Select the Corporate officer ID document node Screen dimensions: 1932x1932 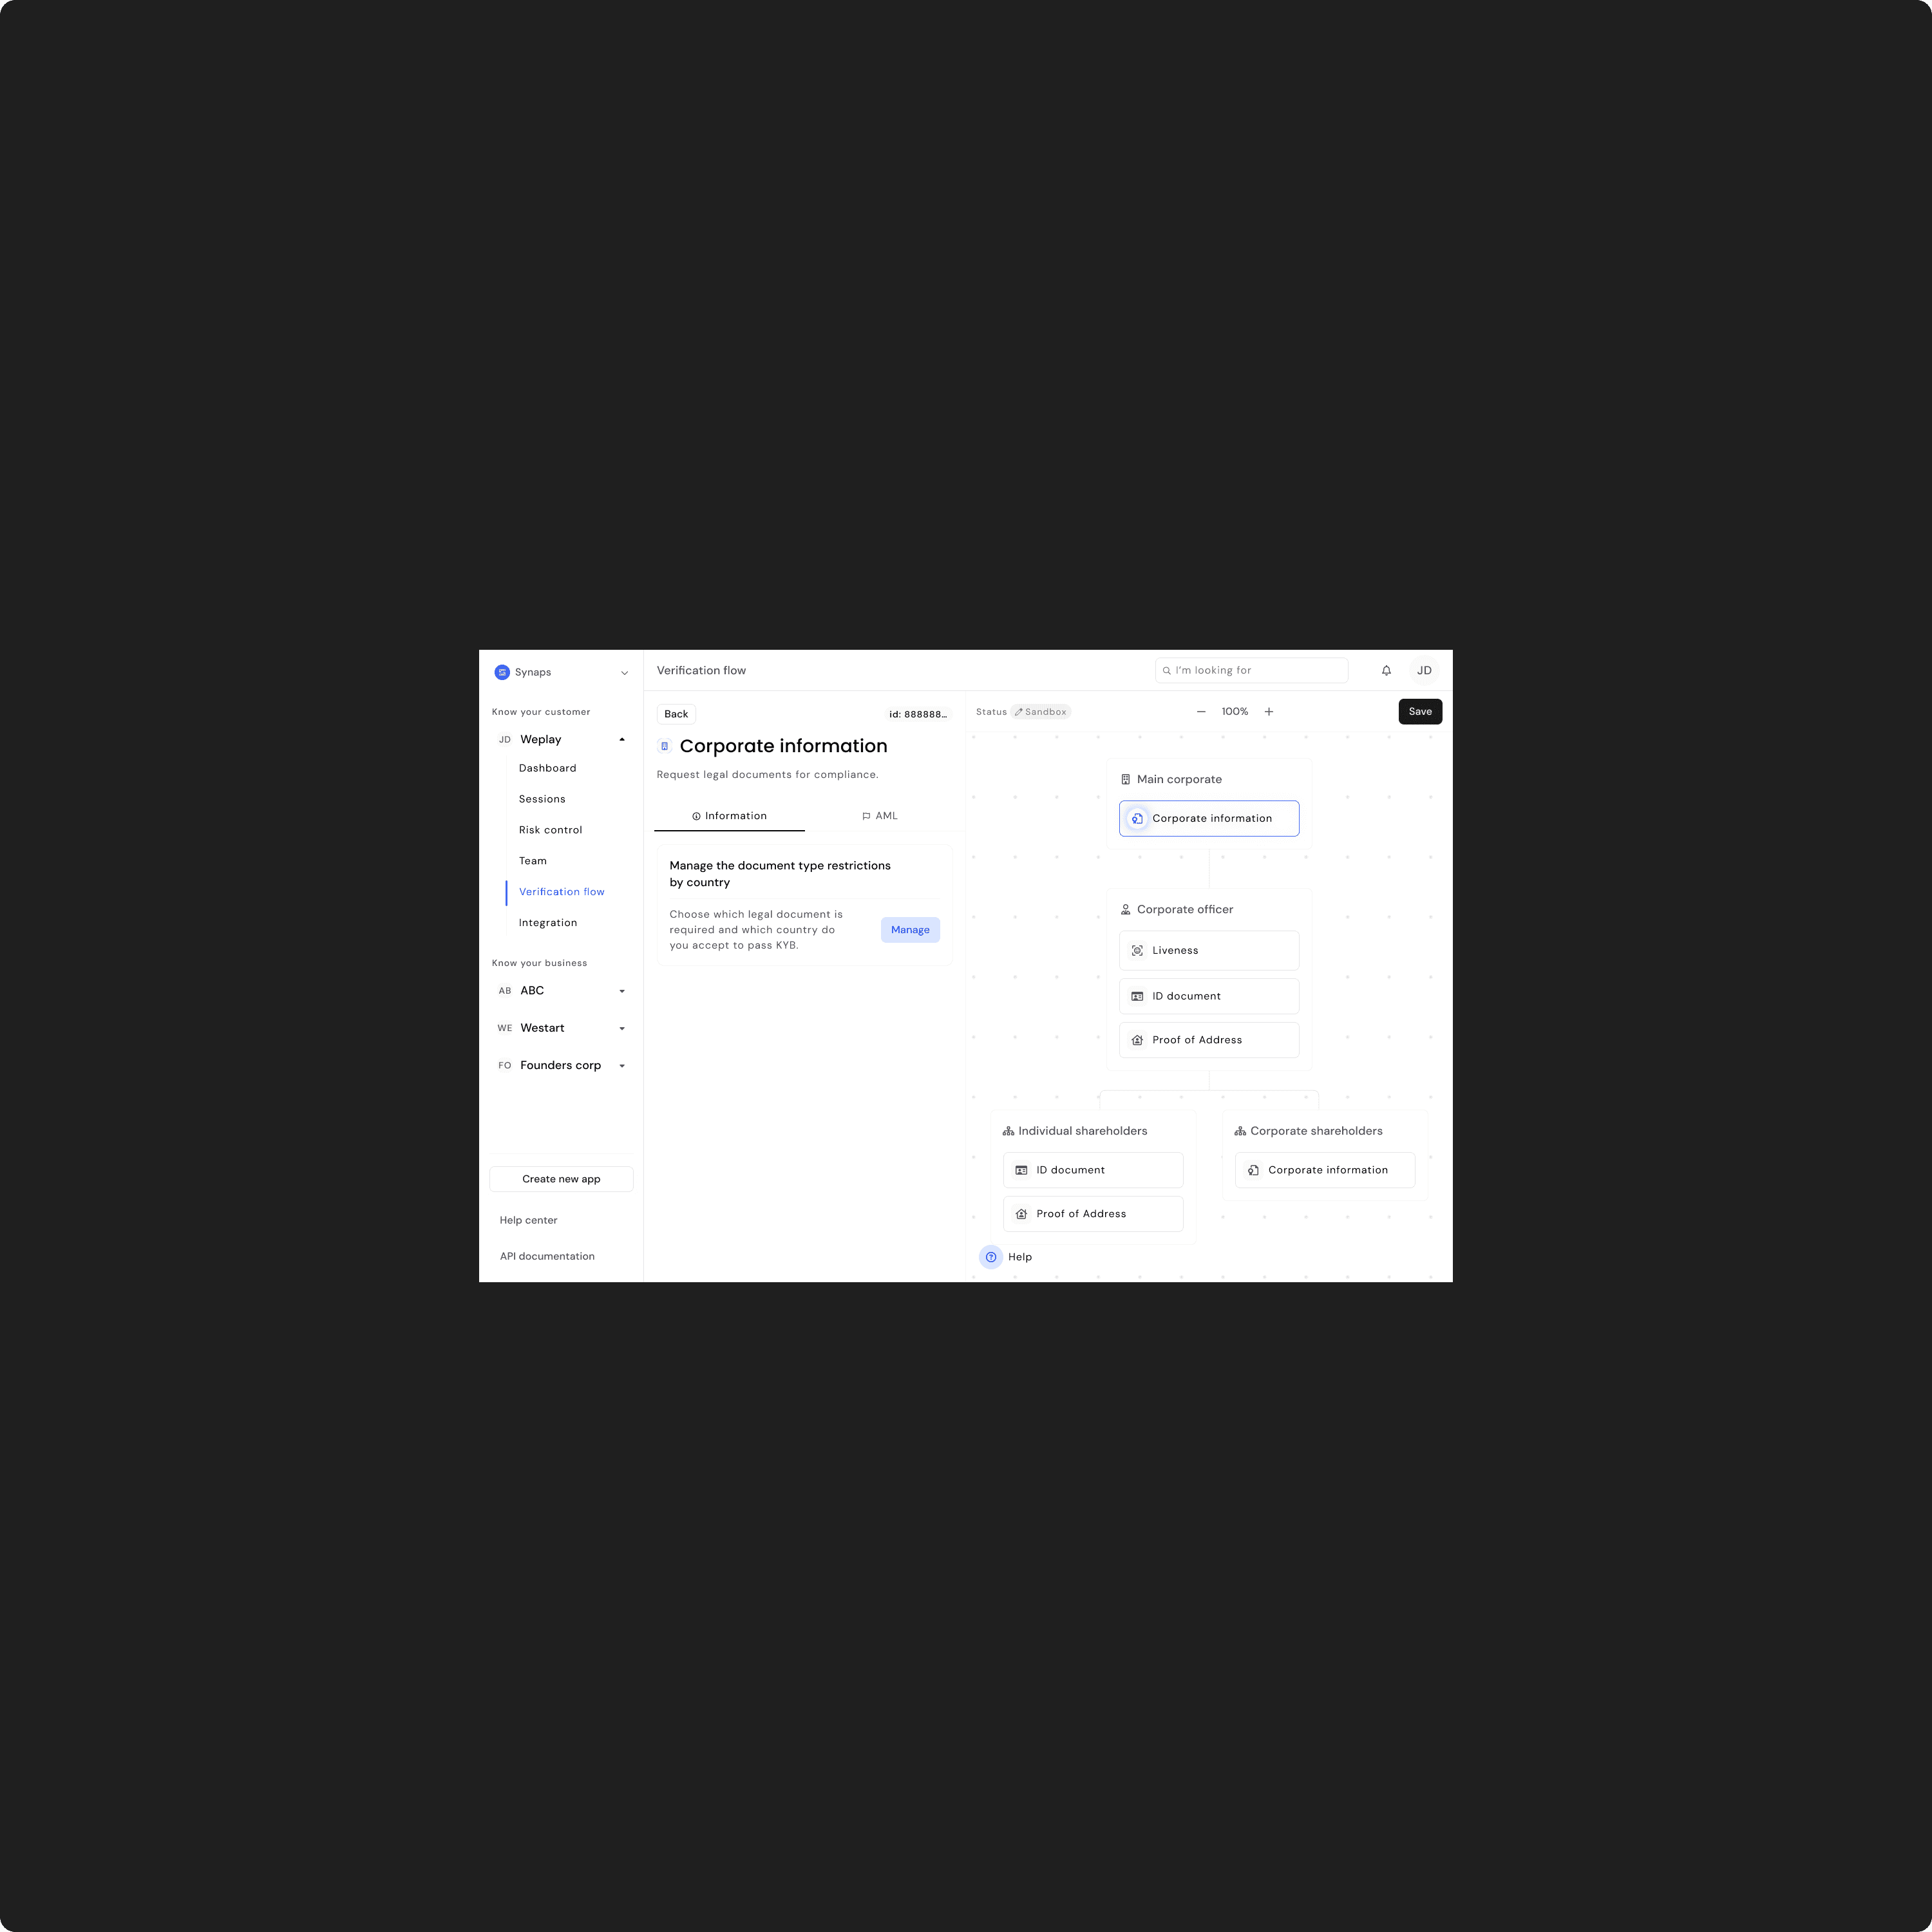coord(1208,996)
